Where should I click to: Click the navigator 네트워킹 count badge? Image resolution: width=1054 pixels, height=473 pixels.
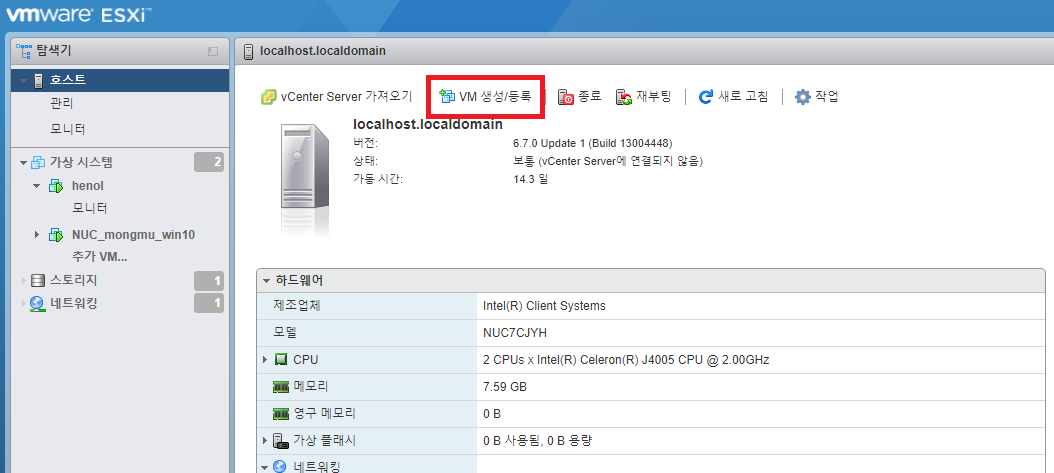[209, 304]
